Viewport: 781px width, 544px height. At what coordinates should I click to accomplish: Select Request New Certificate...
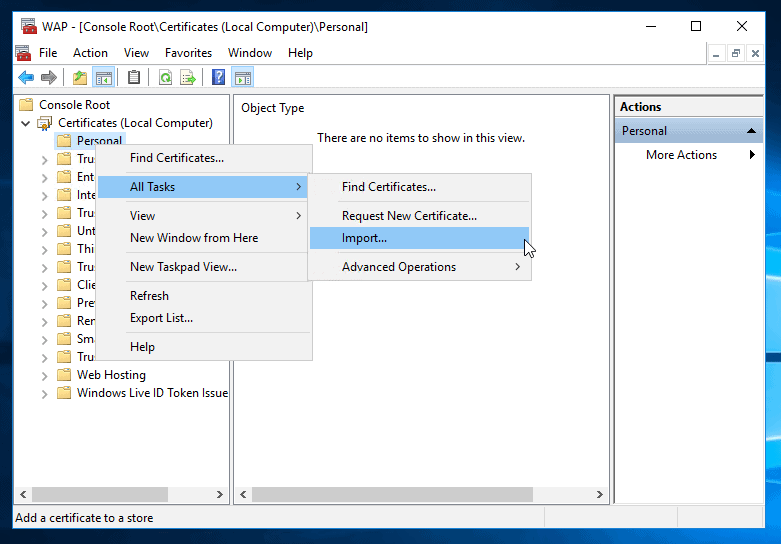point(419,216)
